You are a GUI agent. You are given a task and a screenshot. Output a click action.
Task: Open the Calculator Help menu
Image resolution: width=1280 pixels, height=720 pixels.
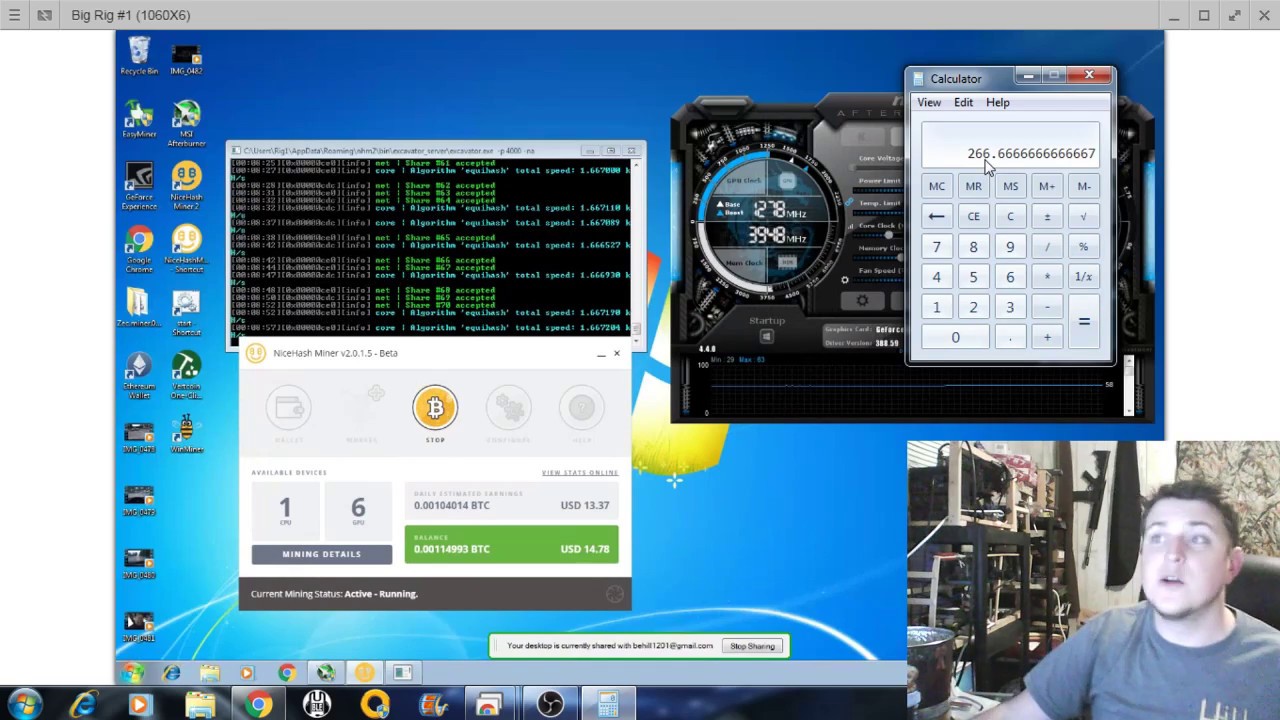tap(997, 102)
